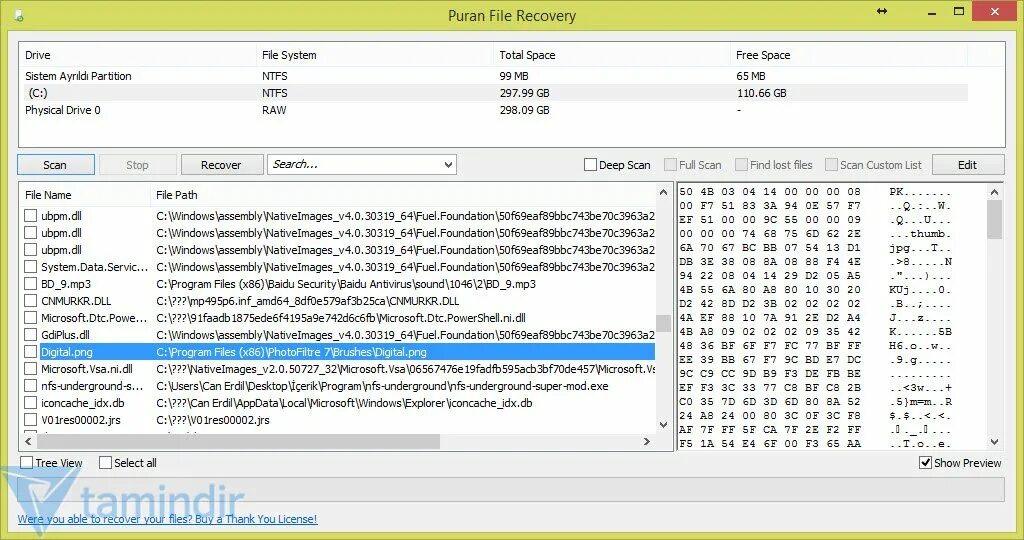Image resolution: width=1024 pixels, height=540 pixels.
Task: Select the (C:) drive row
Action: [496, 93]
